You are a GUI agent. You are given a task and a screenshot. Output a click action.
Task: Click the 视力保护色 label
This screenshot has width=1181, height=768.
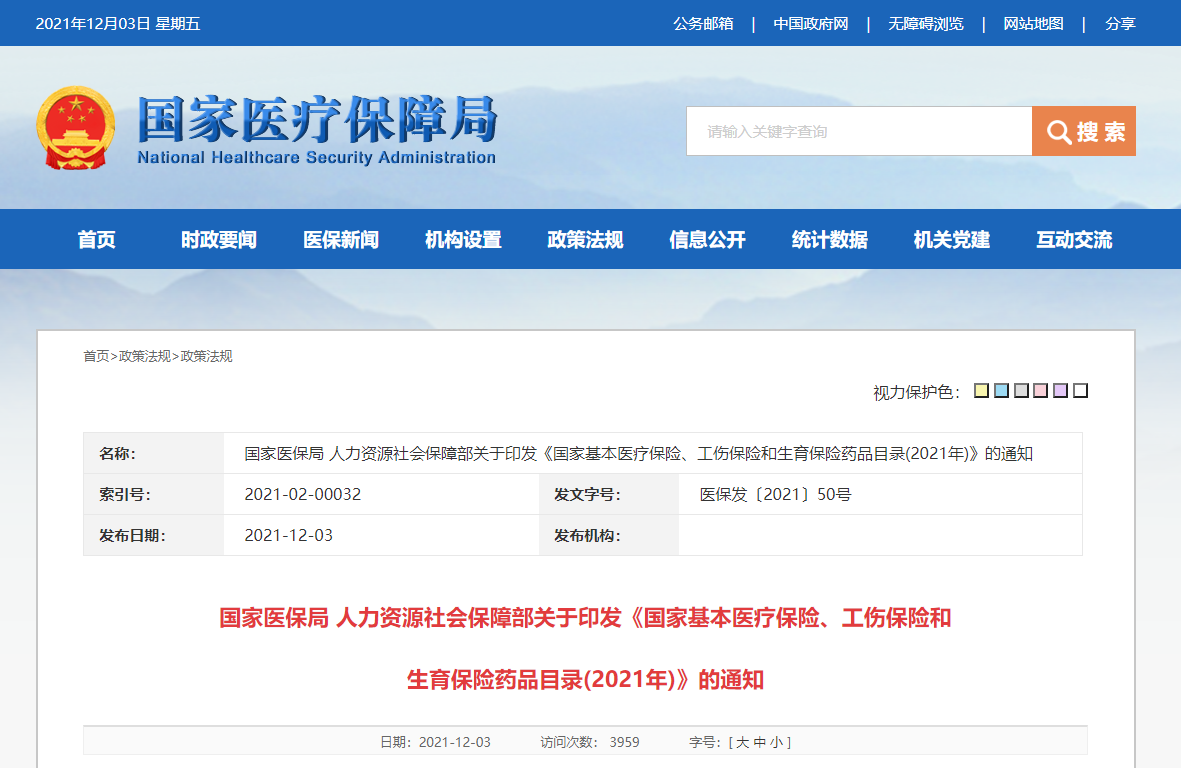916,392
